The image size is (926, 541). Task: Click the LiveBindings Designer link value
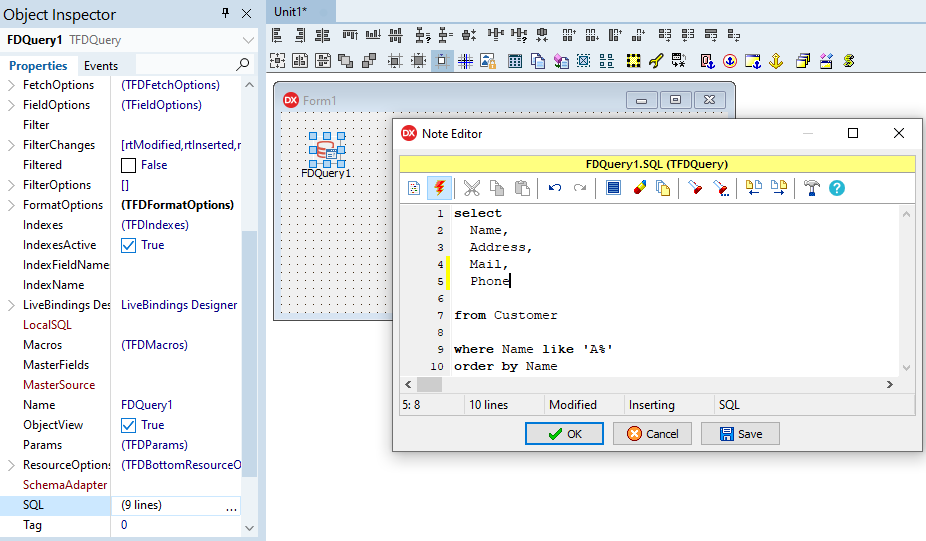coord(179,305)
